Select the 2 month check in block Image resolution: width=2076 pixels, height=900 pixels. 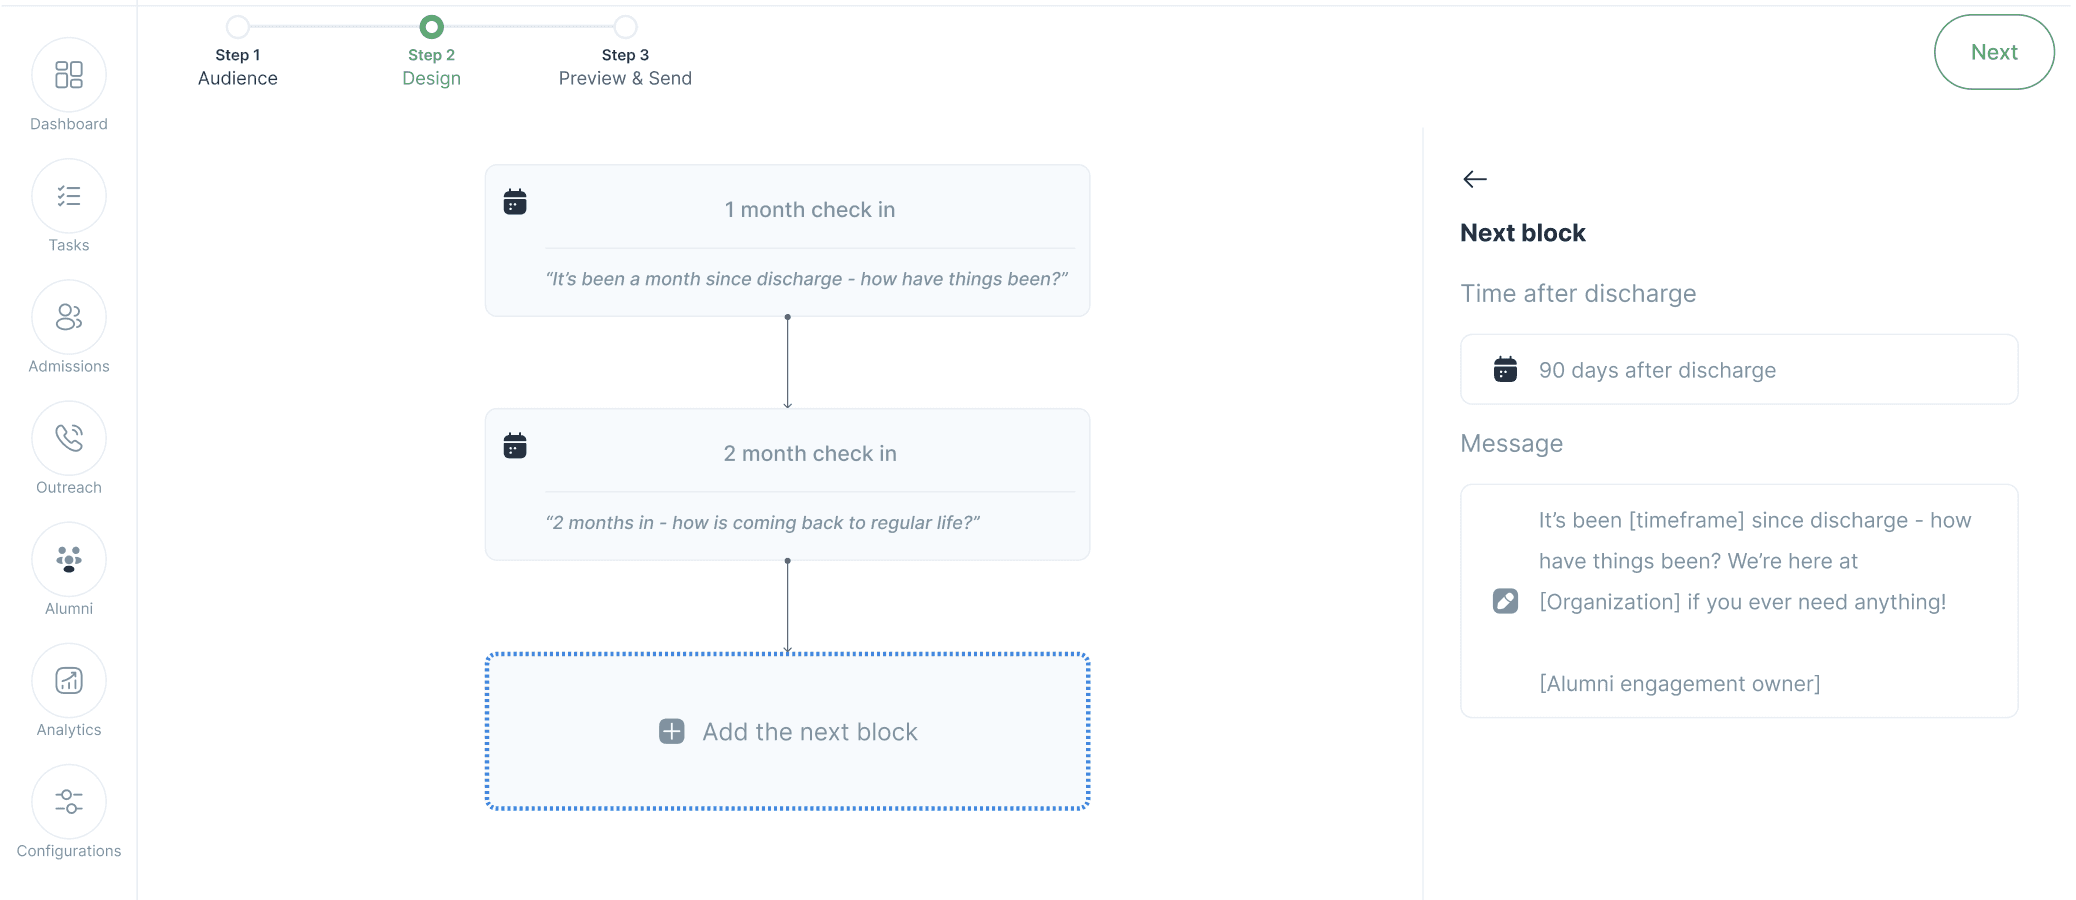click(x=787, y=485)
